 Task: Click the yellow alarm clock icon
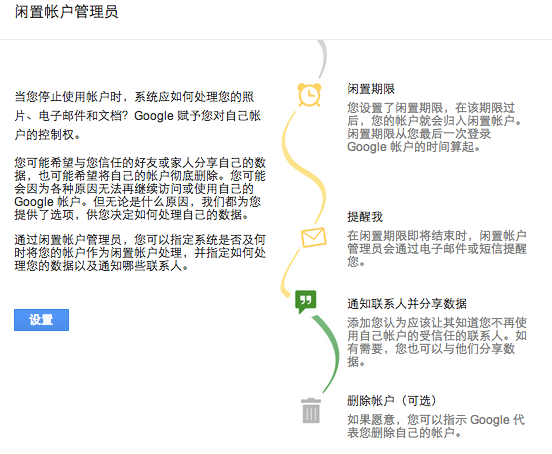(309, 95)
